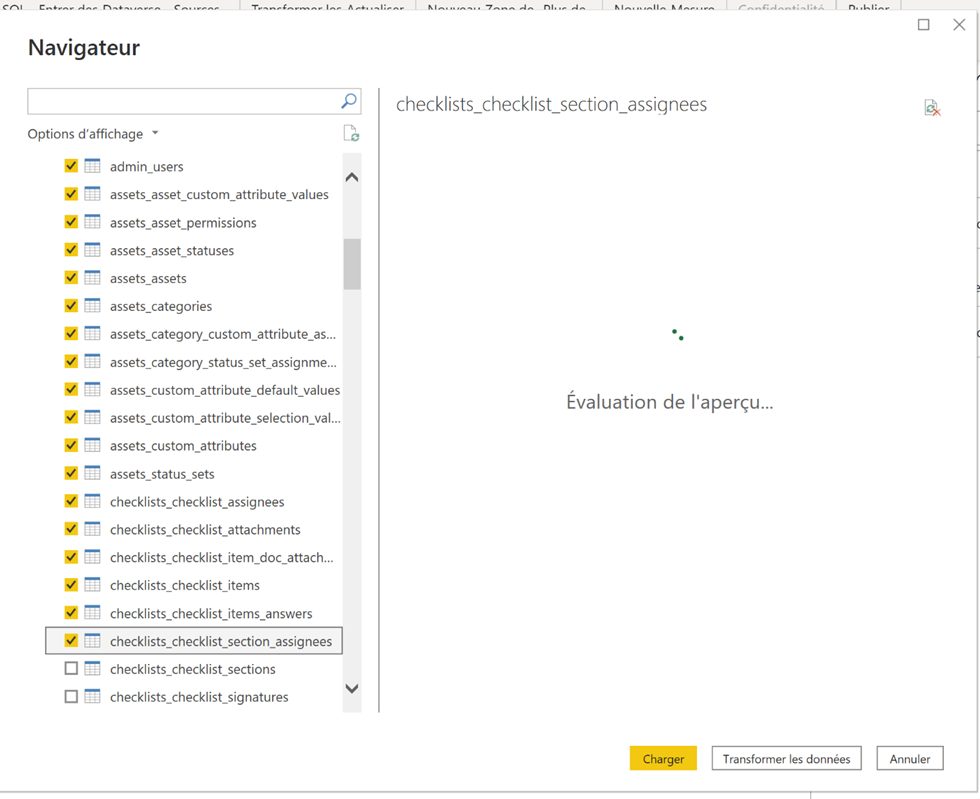Click the table icon beside checklists_checklist_signatures
Image resolution: width=980 pixels, height=799 pixels.
pyautogui.click(x=92, y=696)
